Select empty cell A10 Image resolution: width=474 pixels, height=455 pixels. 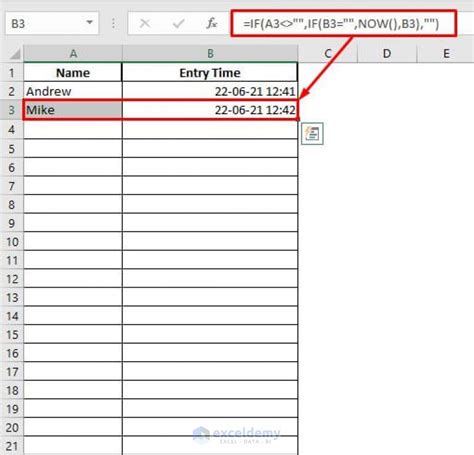click(73, 242)
